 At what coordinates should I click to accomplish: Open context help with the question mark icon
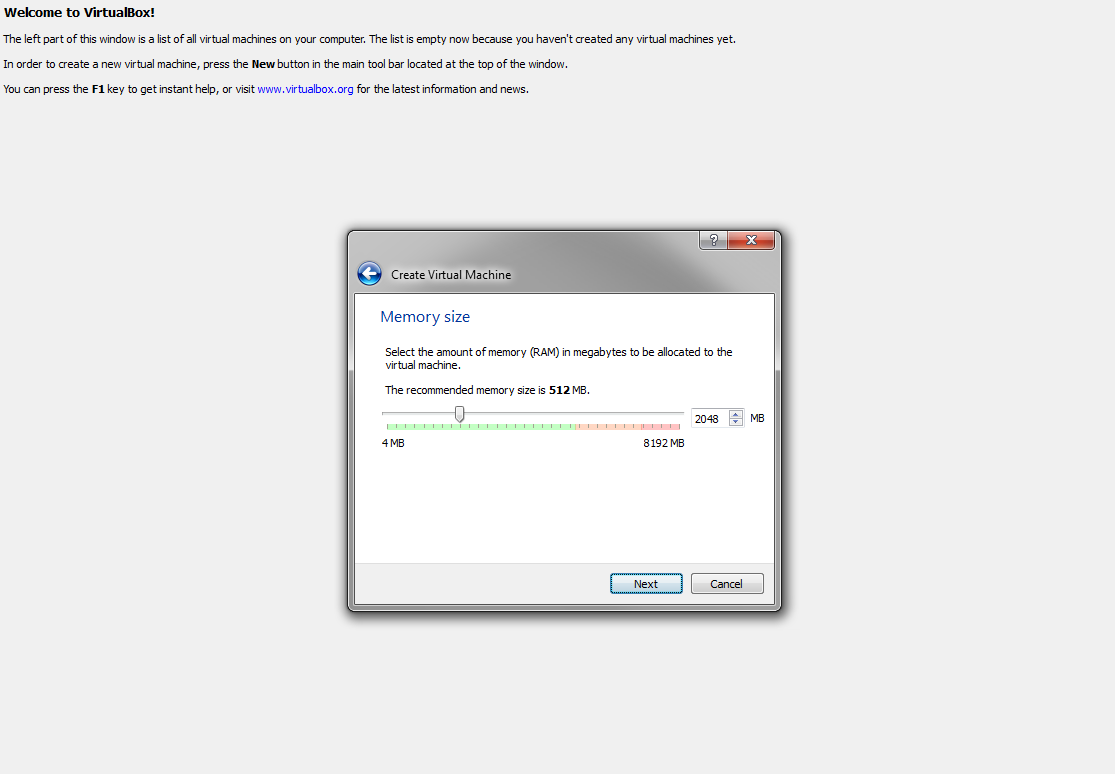point(712,240)
